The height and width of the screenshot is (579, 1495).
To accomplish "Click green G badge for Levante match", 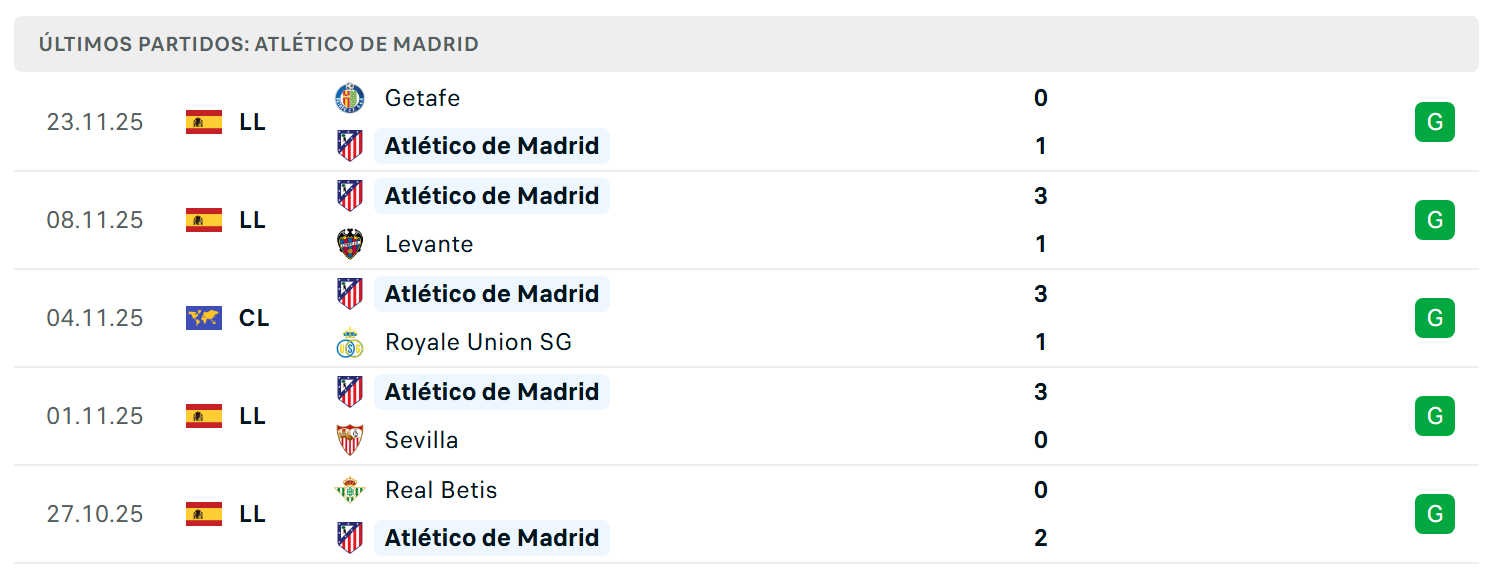I will pyautogui.click(x=1435, y=220).
